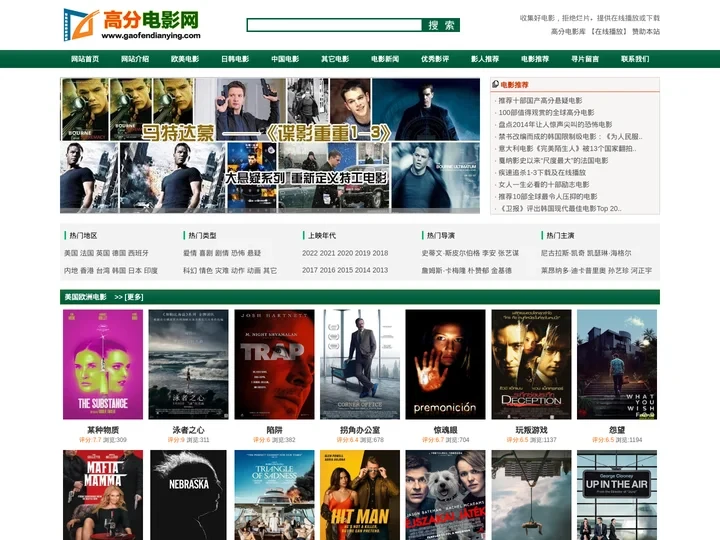Click the 某种物质 movie title link

[x=103, y=430]
